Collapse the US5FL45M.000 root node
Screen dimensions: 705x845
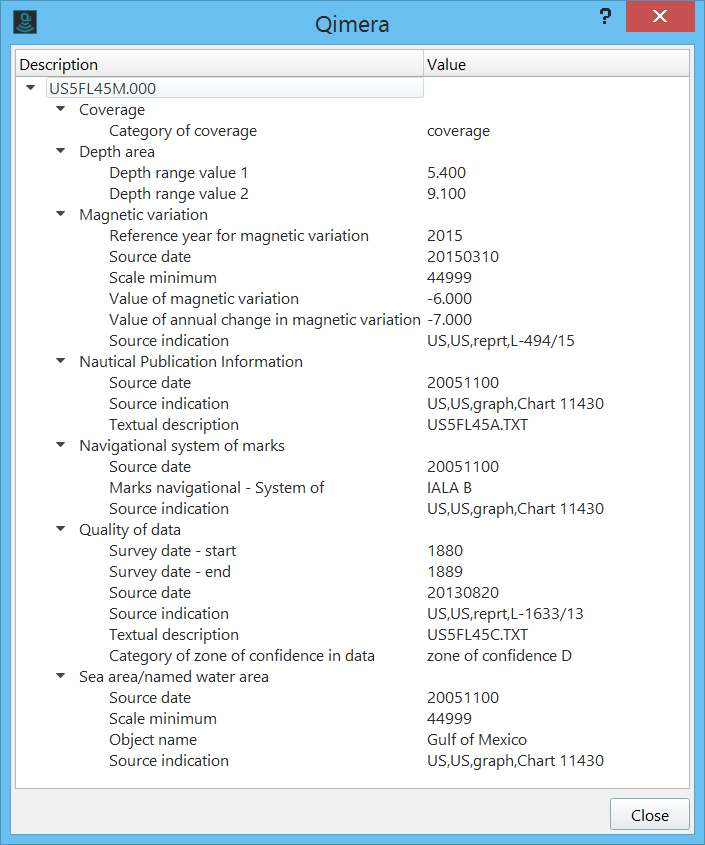point(31,88)
